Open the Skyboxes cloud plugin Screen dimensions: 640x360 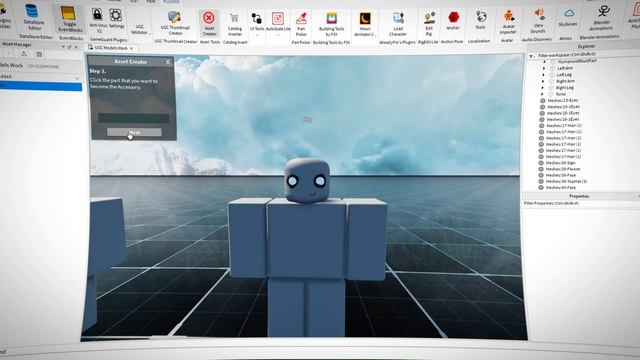tap(569, 18)
